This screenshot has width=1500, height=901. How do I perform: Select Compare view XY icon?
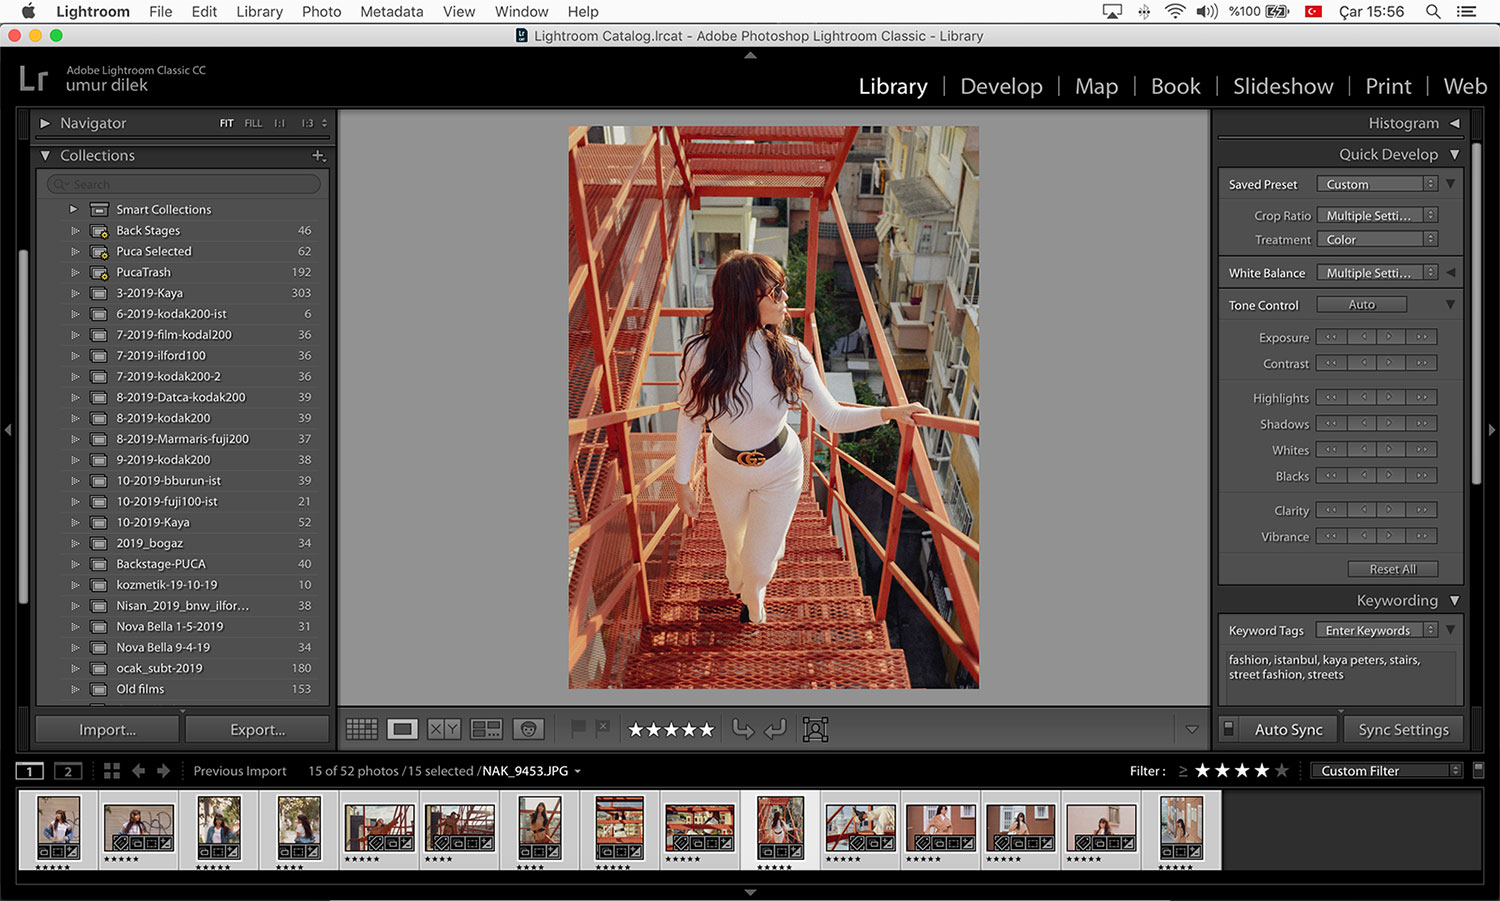[444, 730]
